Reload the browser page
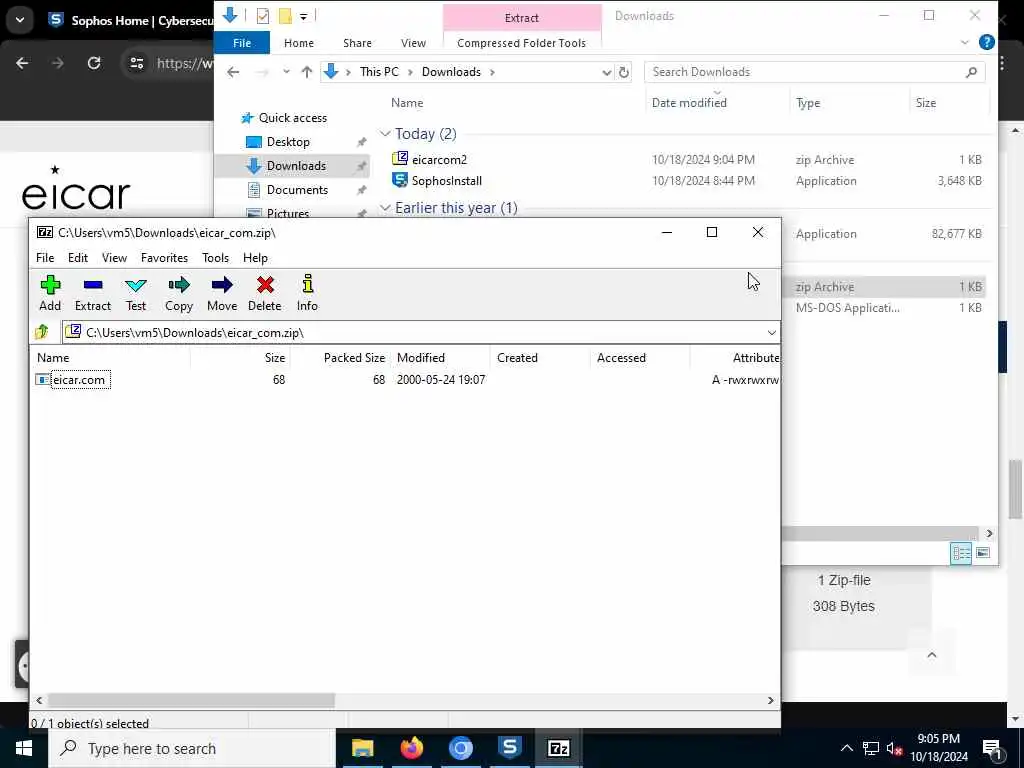Screen dimensions: 1024x768 coord(94,63)
